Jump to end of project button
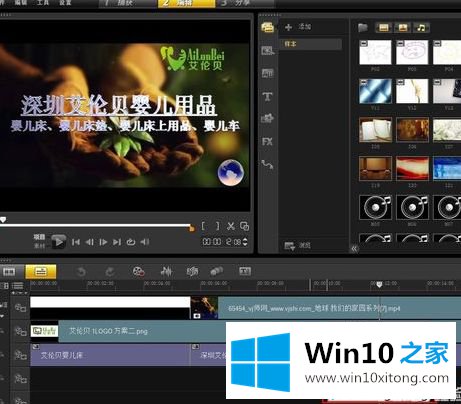Viewport: 461px width, 404px height. 117,242
